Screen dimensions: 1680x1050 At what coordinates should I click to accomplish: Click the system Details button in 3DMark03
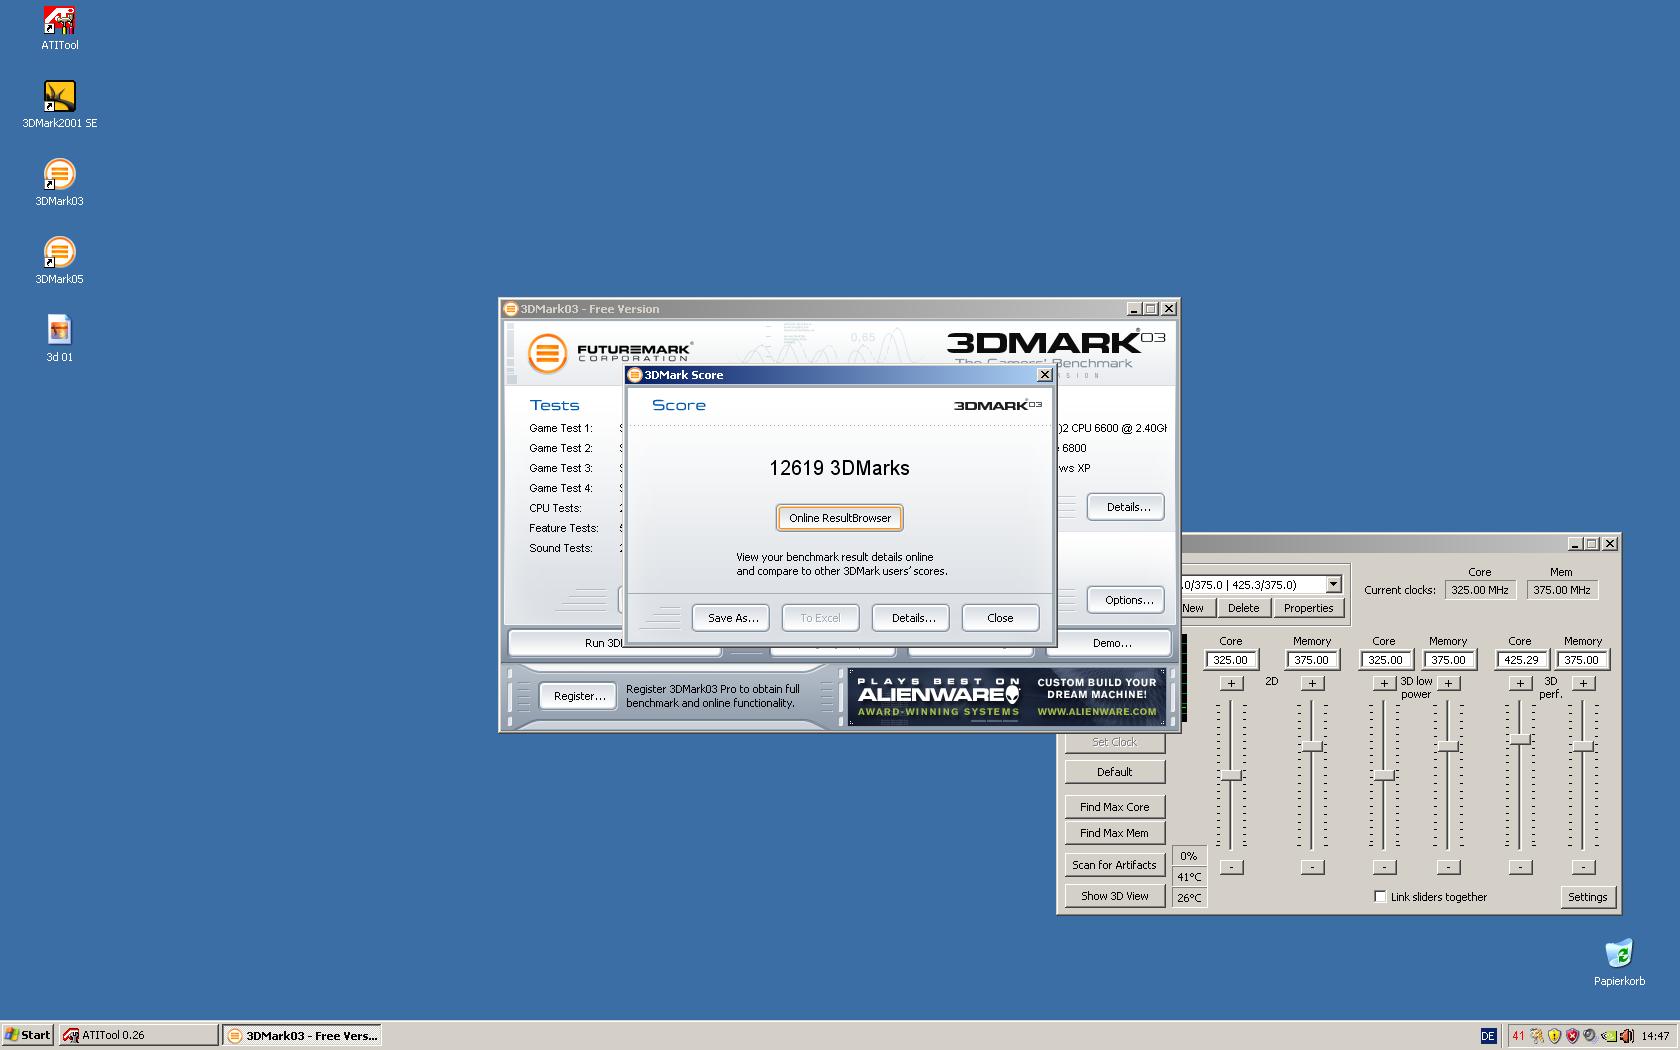point(1126,507)
